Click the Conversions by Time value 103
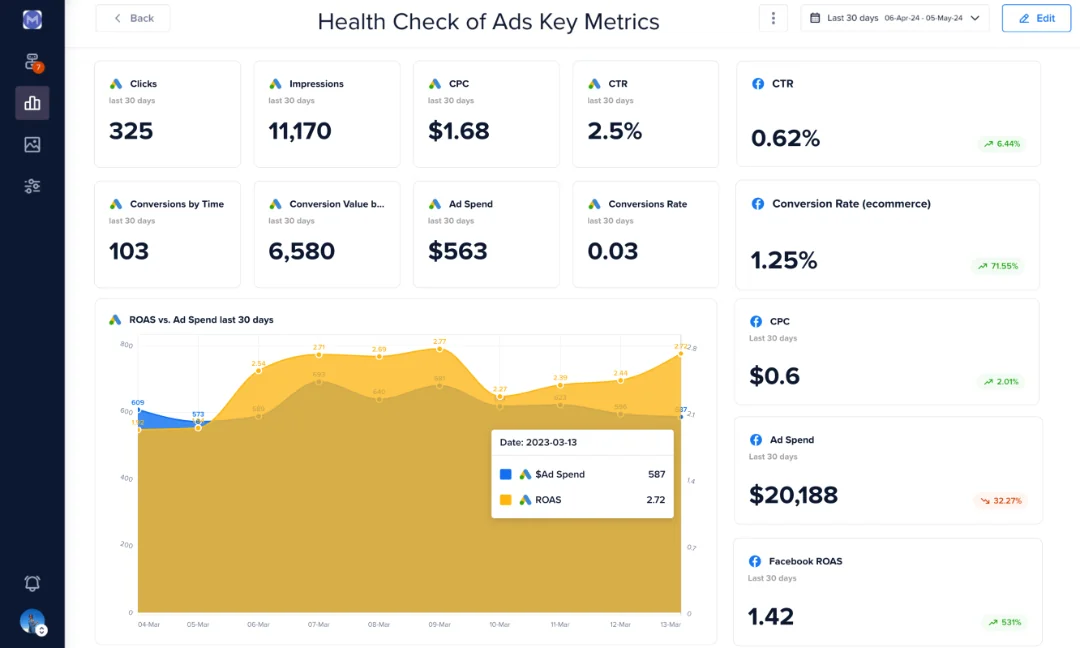This screenshot has width=1080, height=648. tap(129, 251)
